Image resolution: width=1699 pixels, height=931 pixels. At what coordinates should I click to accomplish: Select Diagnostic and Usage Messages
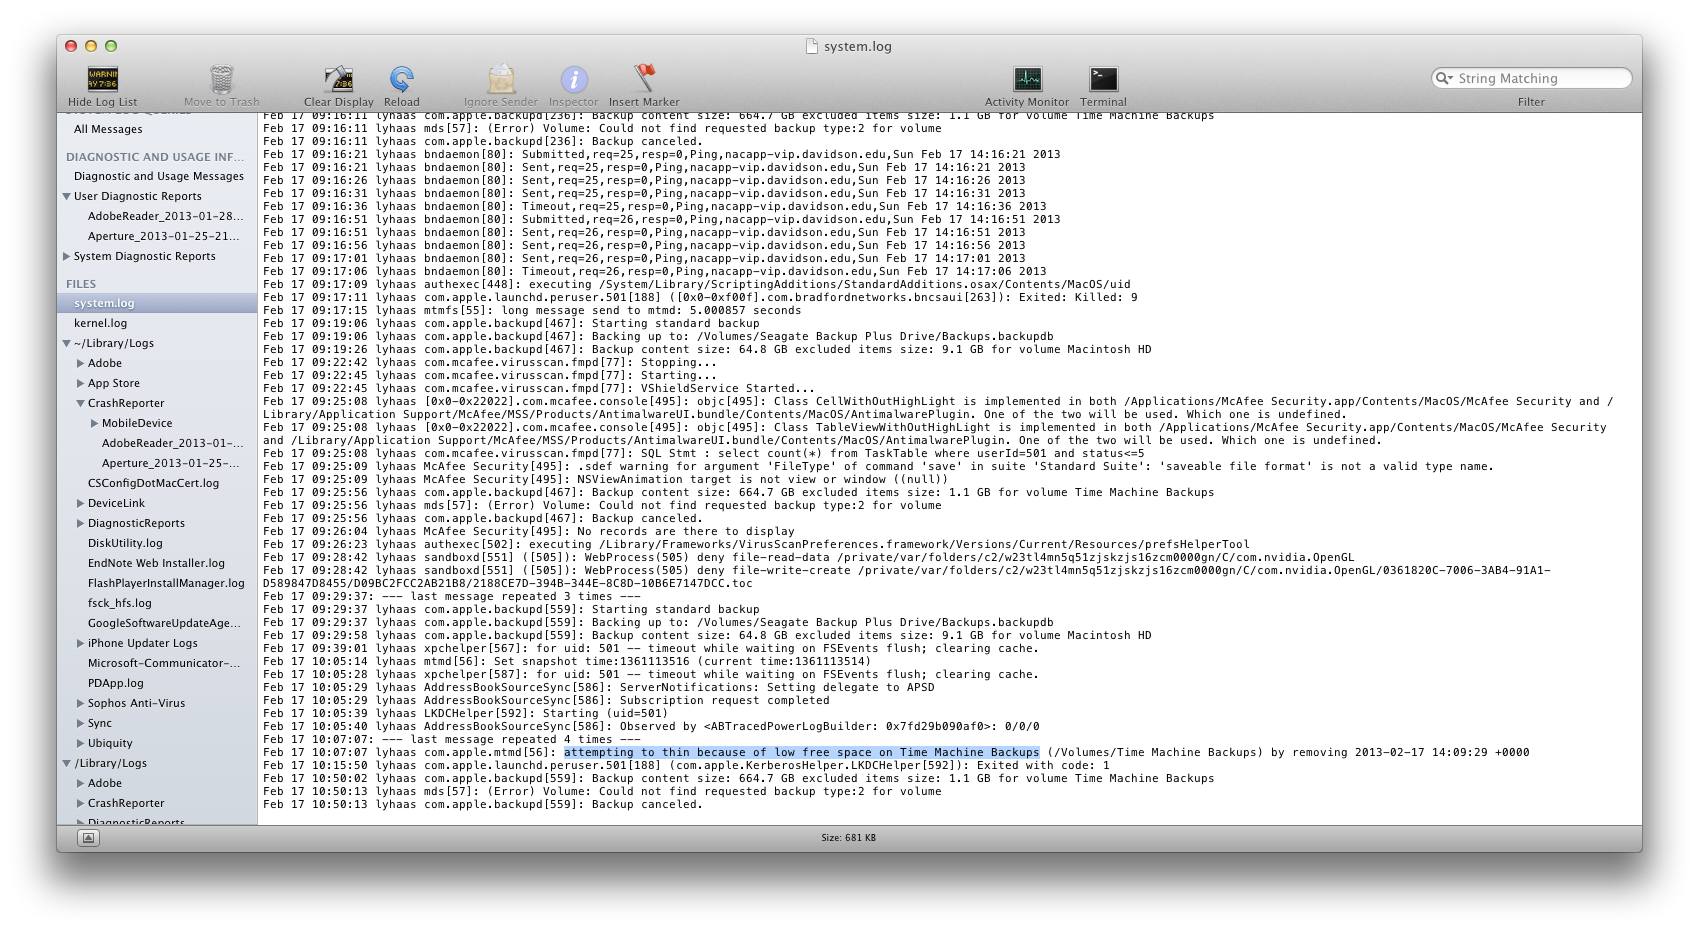[157, 176]
